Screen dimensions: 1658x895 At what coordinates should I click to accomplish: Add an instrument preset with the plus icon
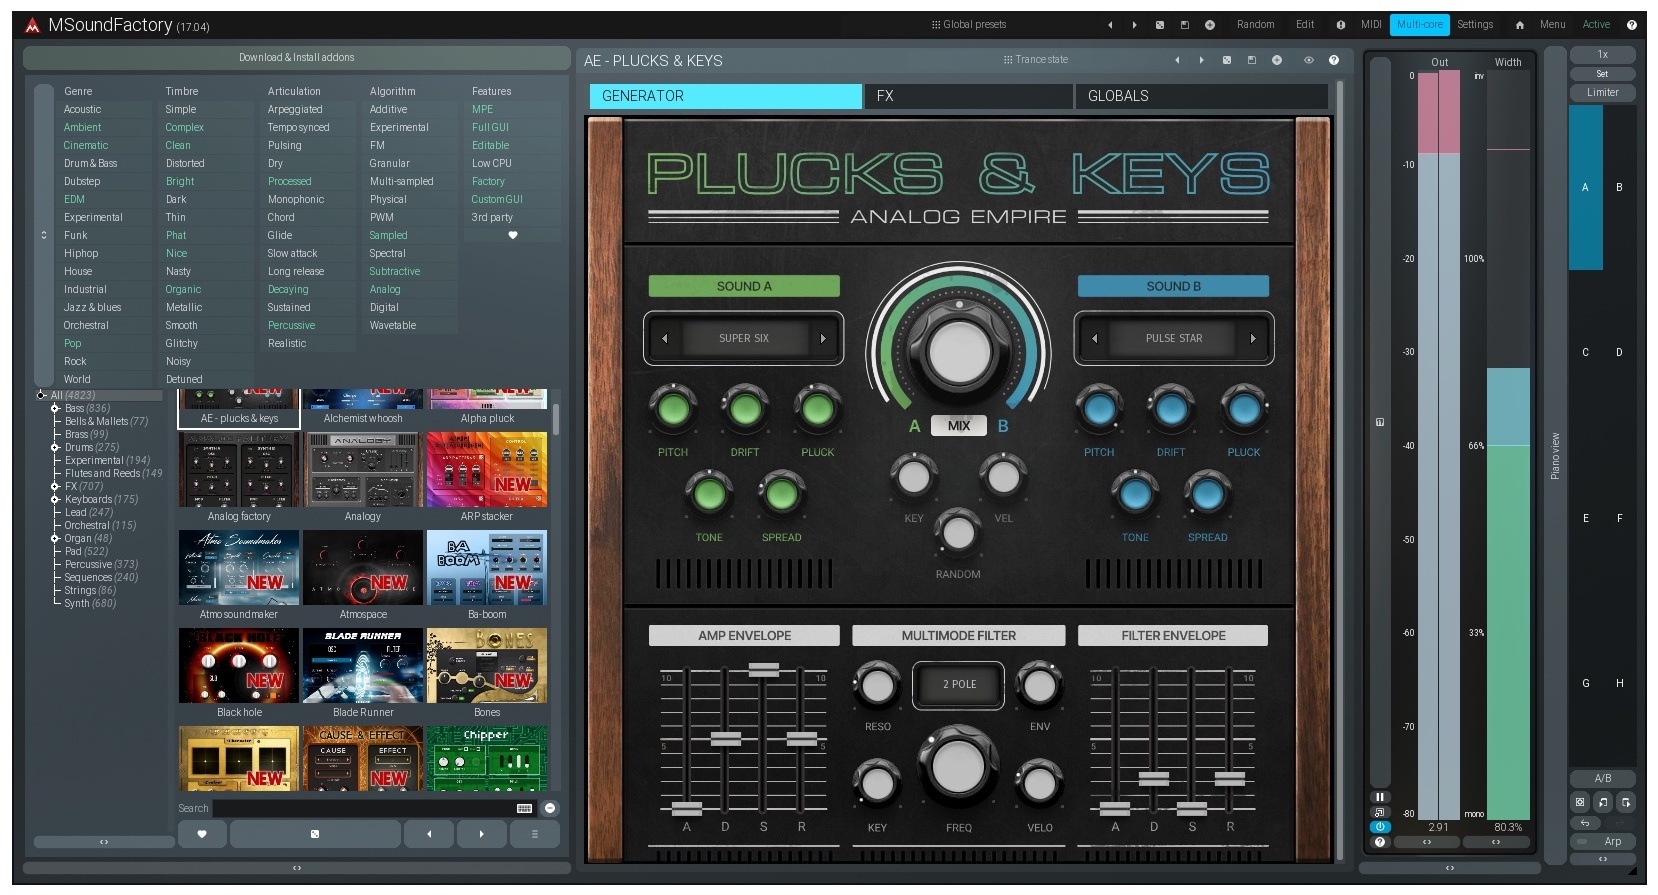pyautogui.click(x=1277, y=60)
